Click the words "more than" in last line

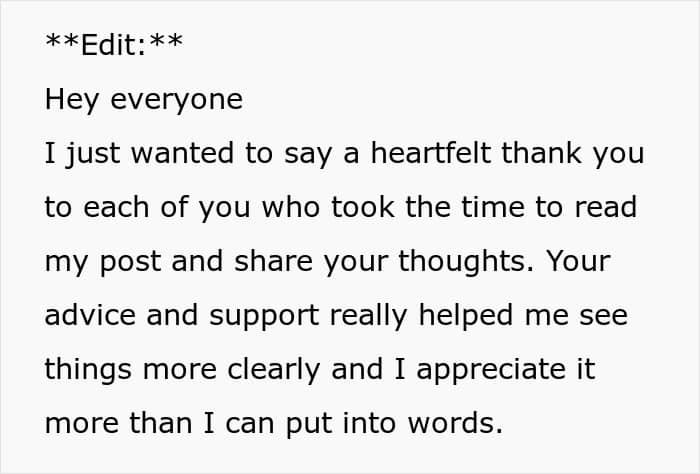pos(118,423)
